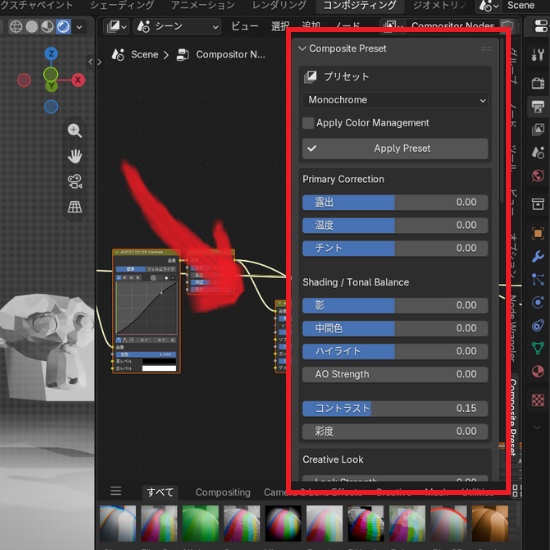Open the Object Data green triangle icon
The width and height of the screenshot is (550, 550).
point(538,348)
